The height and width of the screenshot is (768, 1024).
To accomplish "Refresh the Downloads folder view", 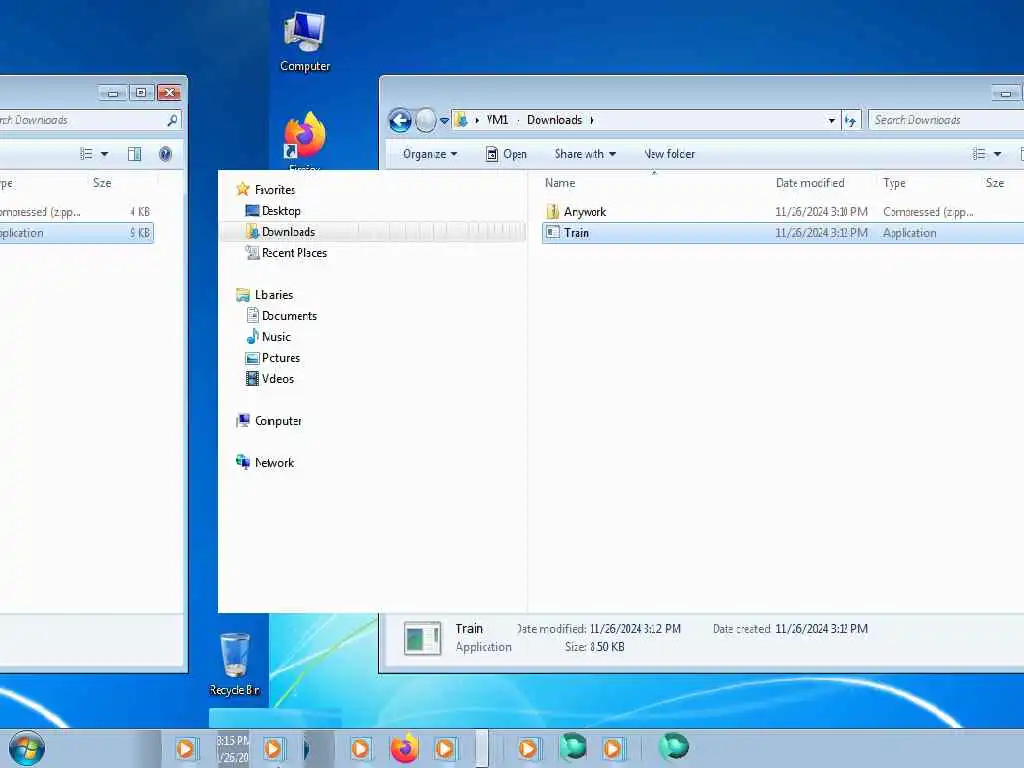I will coord(850,120).
